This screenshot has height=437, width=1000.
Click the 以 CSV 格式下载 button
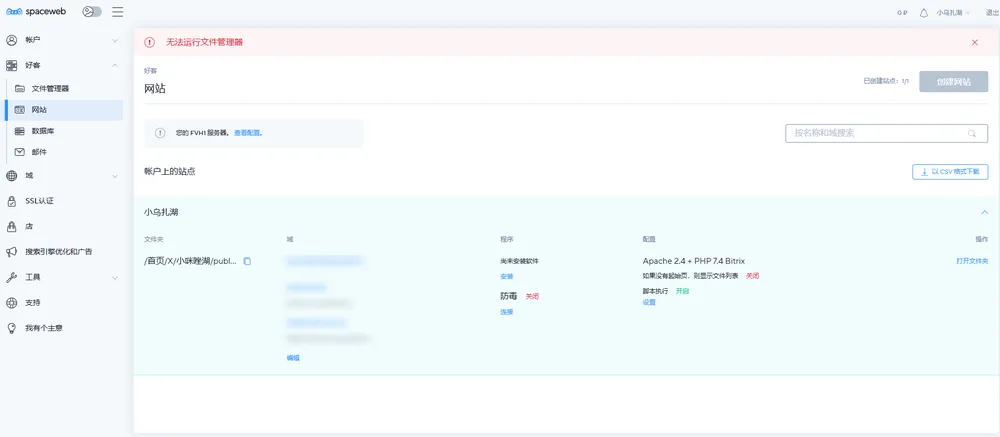click(950, 172)
